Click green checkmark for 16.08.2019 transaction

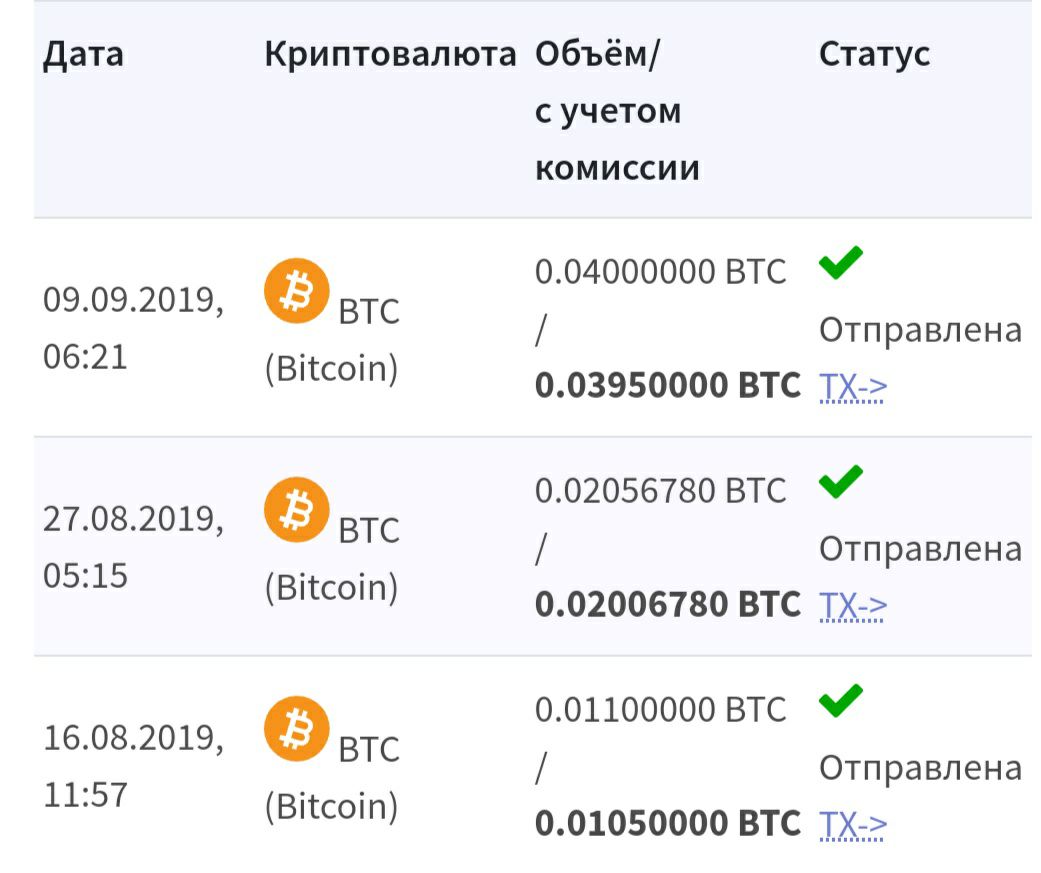click(841, 703)
